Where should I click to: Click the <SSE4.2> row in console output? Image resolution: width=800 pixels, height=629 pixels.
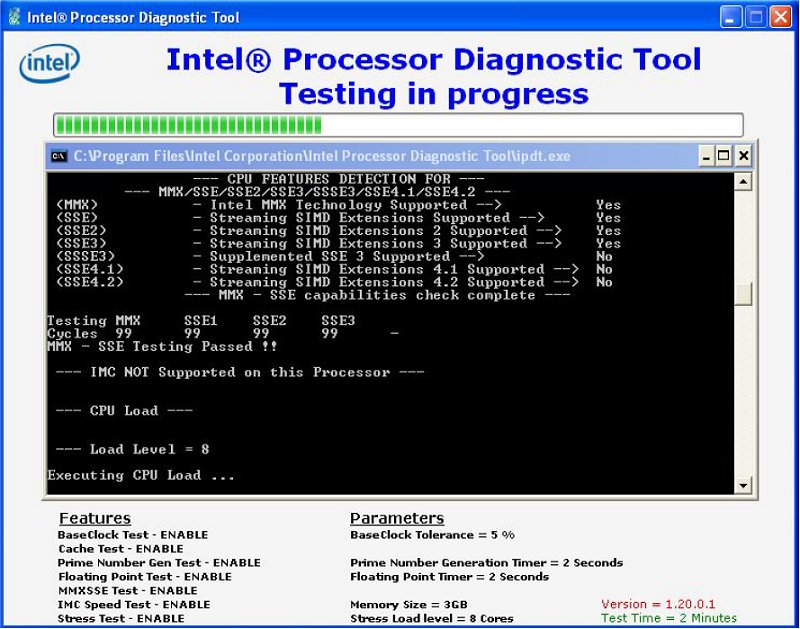[334, 282]
